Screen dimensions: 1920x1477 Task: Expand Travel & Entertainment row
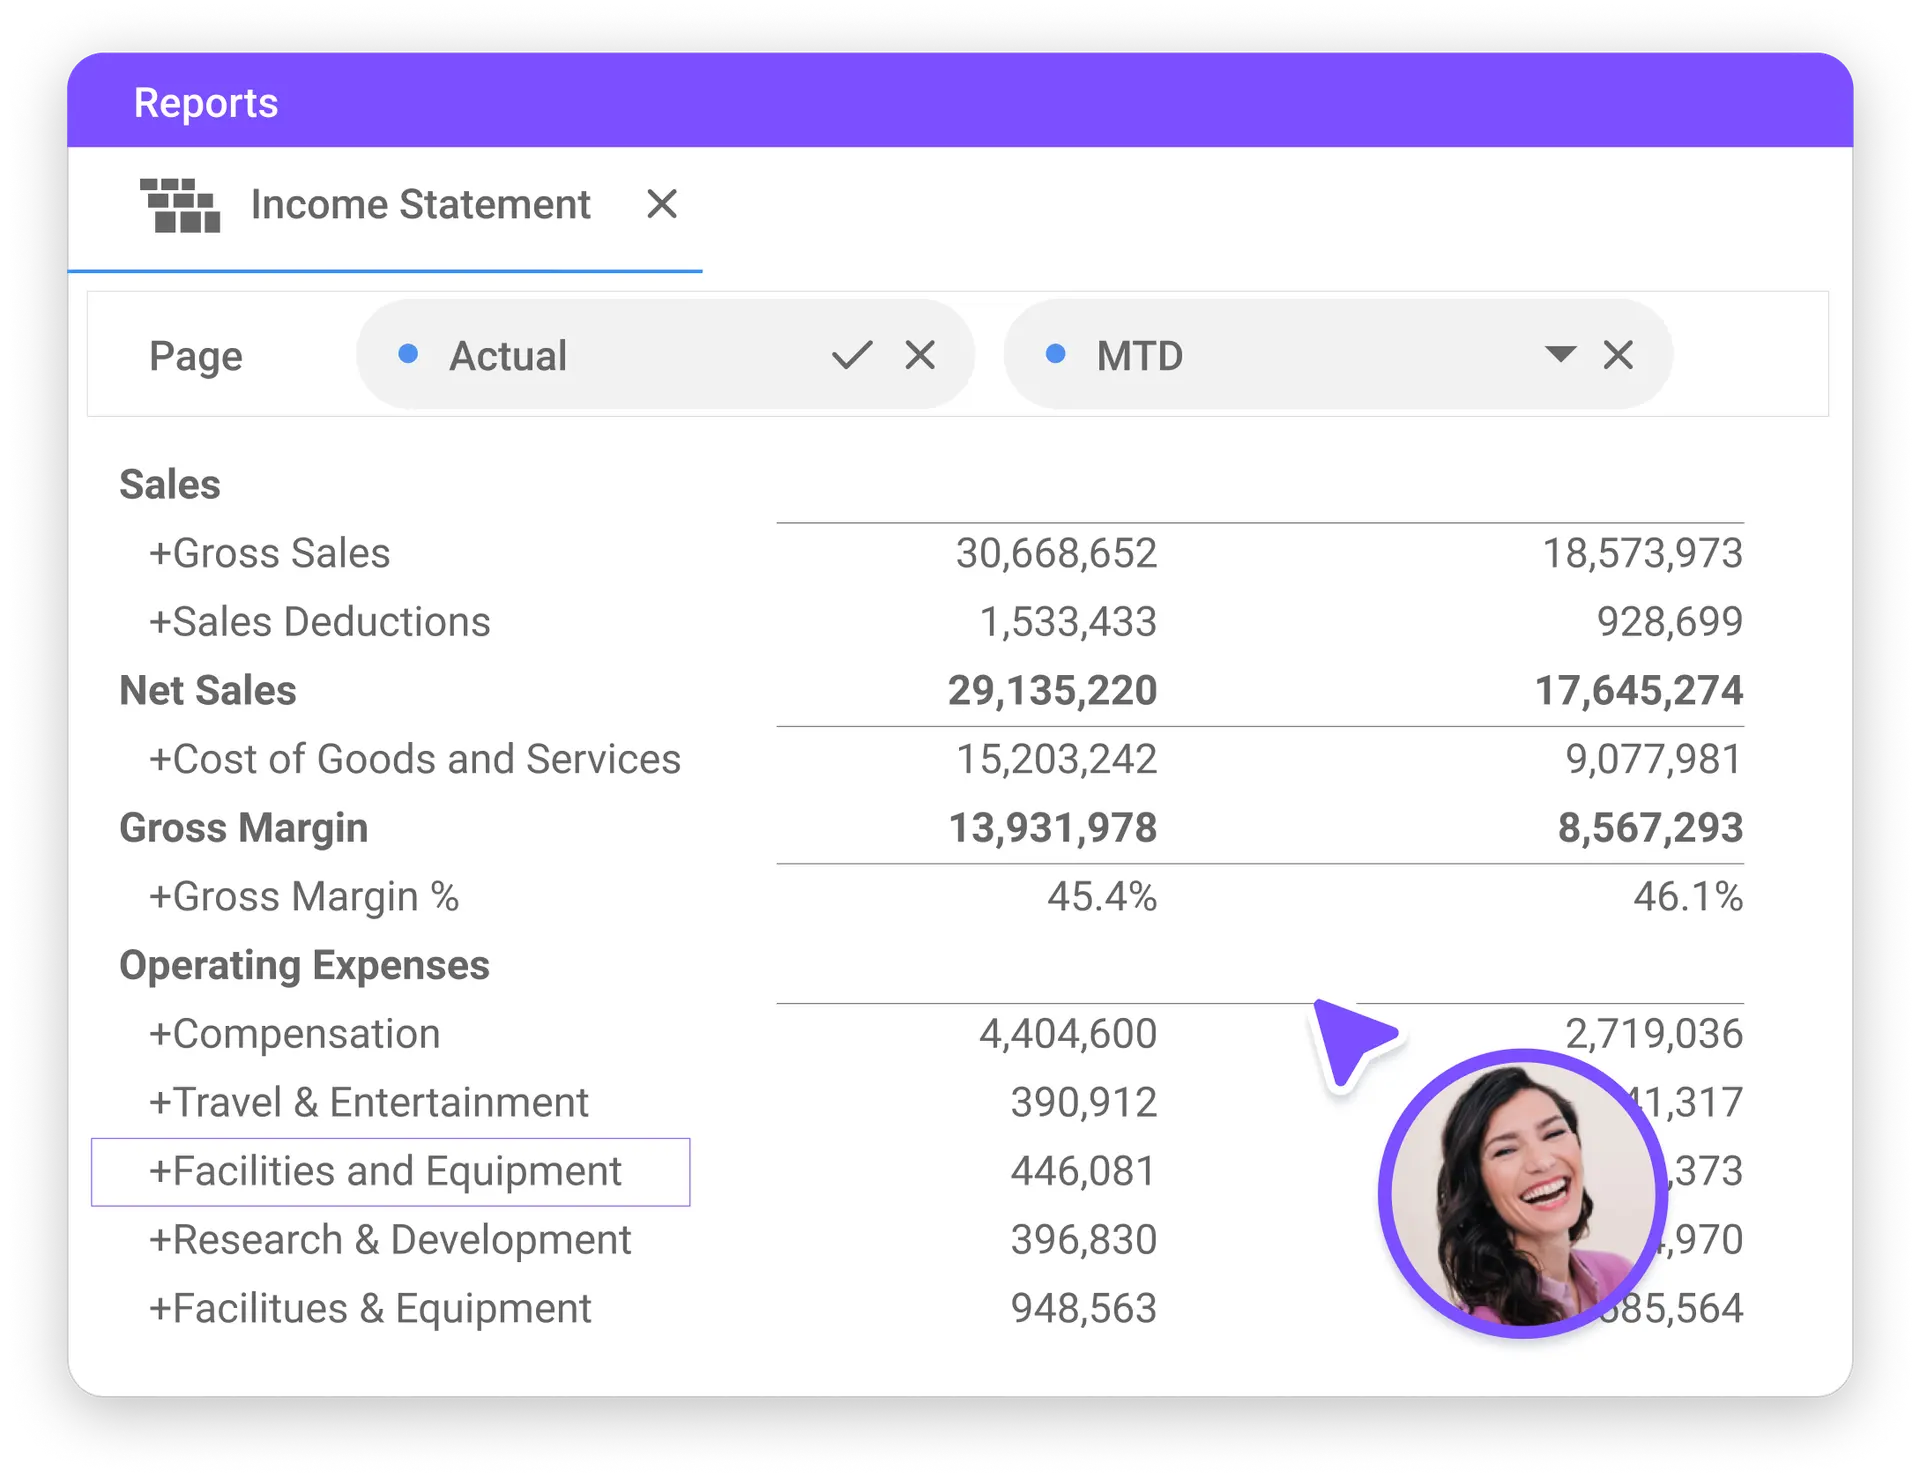tap(160, 1103)
